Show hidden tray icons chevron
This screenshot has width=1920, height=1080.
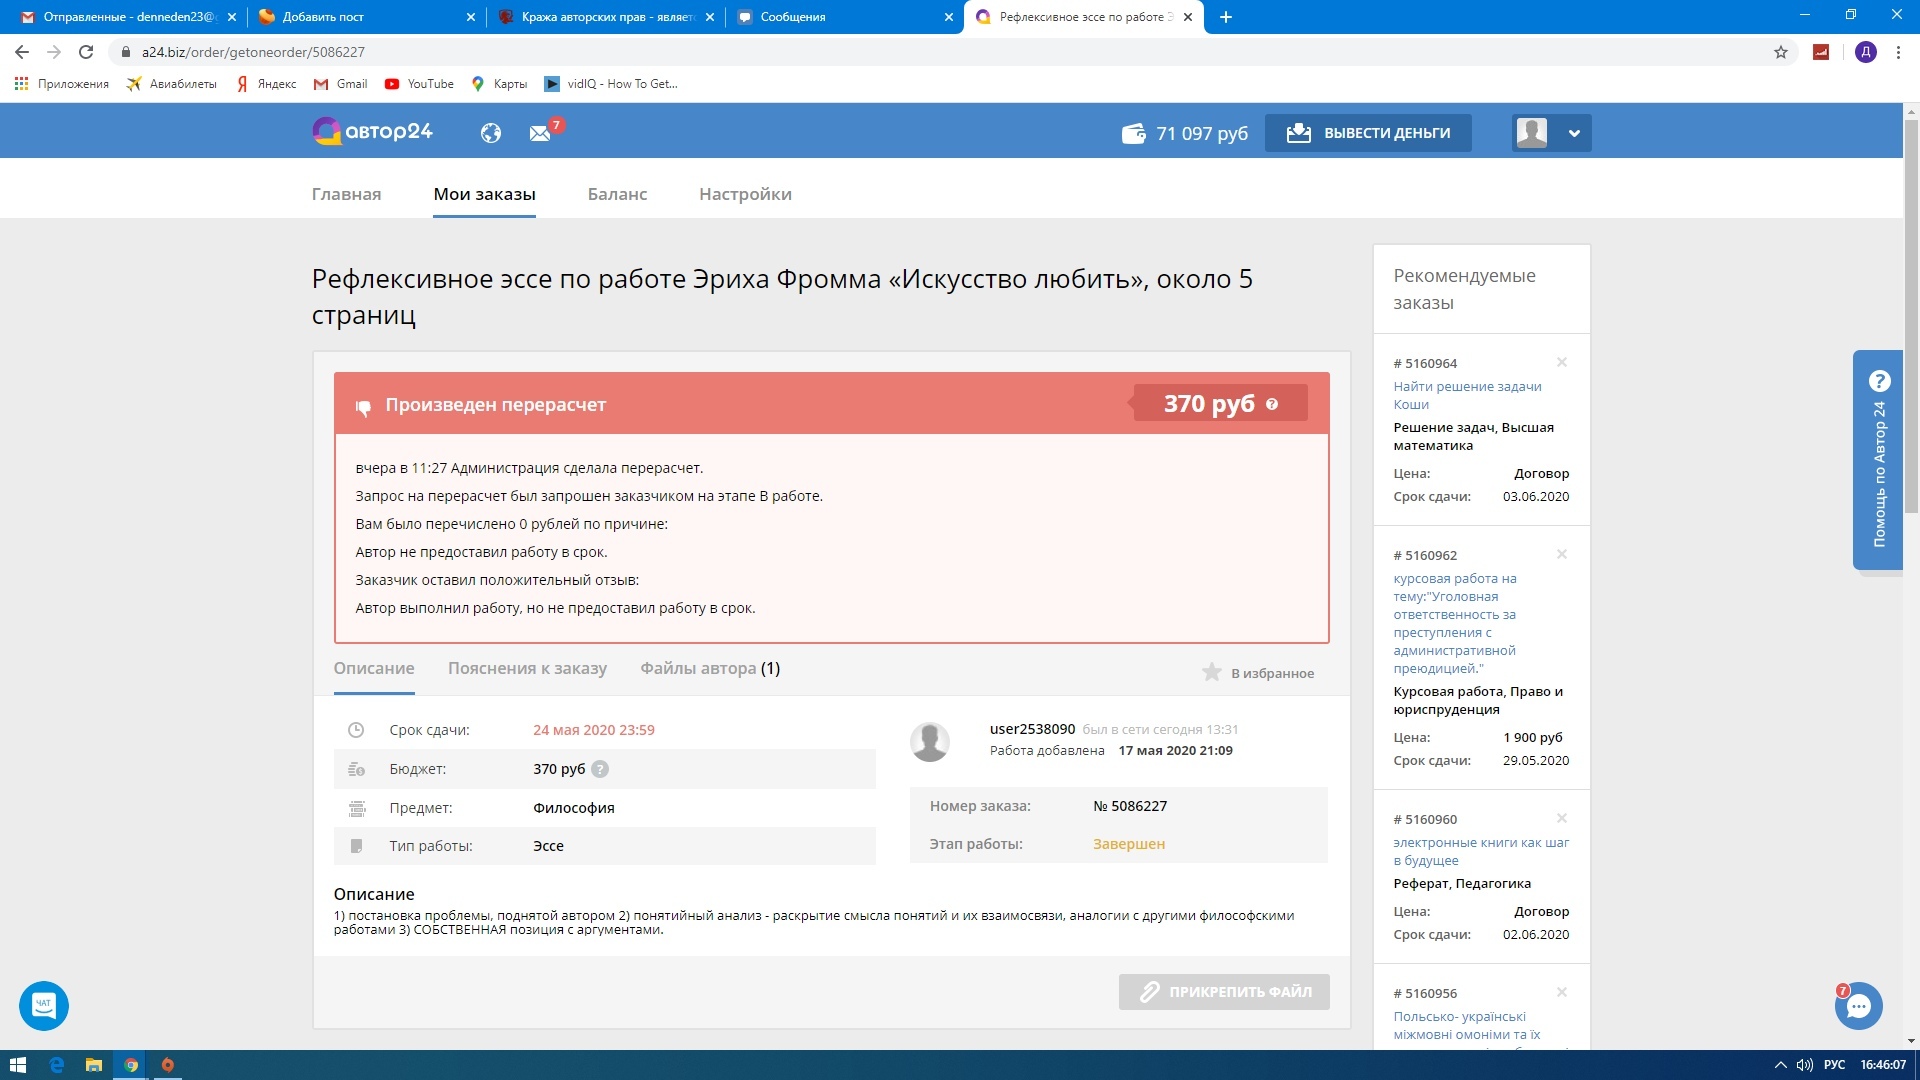(1780, 1065)
